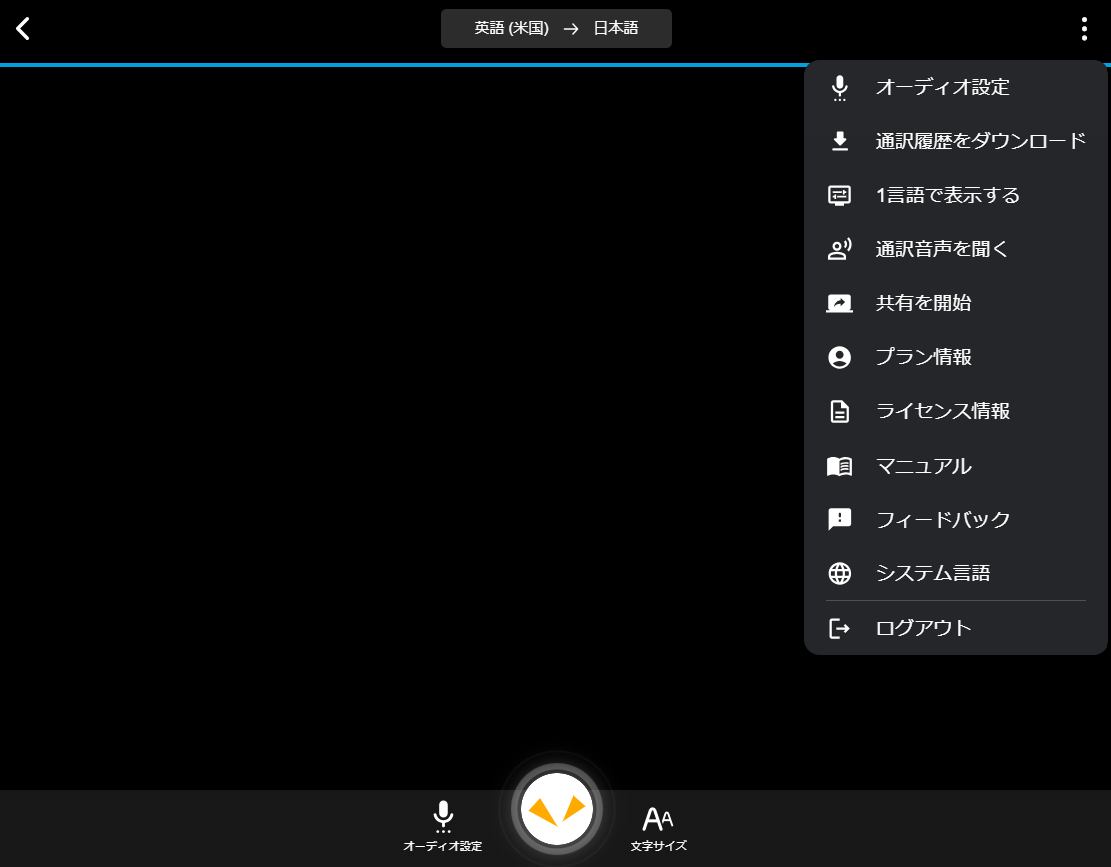The width and height of the screenshot is (1111, 867).
Task: Tap the central translation microphone button
Action: [x=556, y=808]
